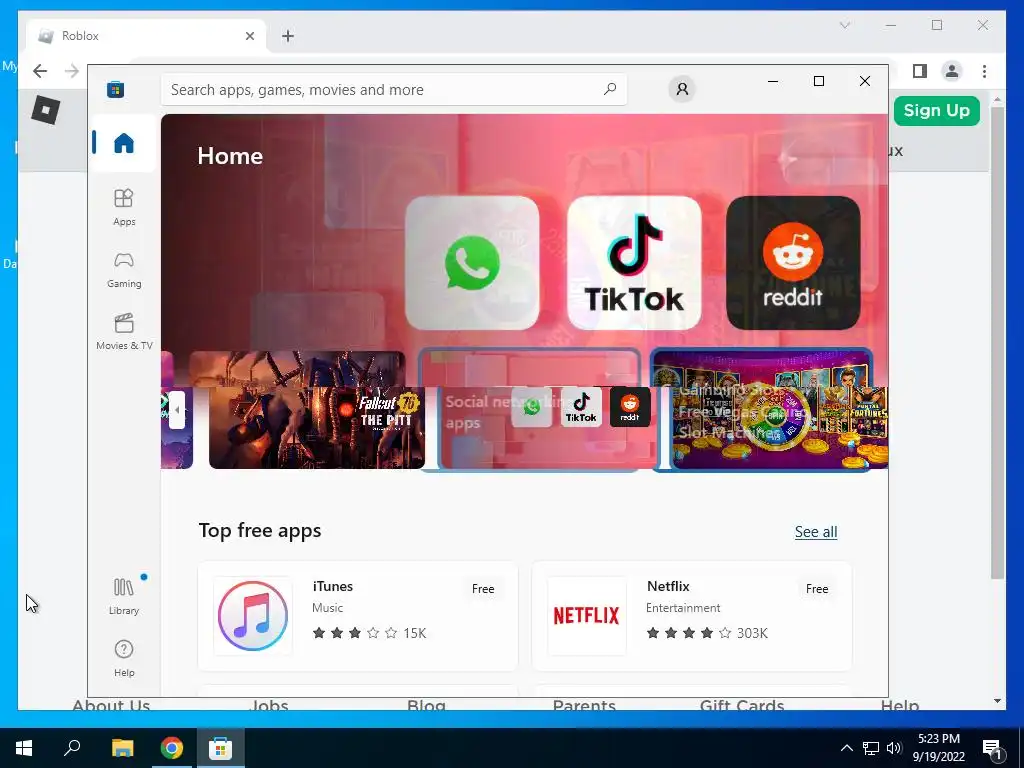
Task: Open Help in Store sidebar
Action: click(124, 658)
